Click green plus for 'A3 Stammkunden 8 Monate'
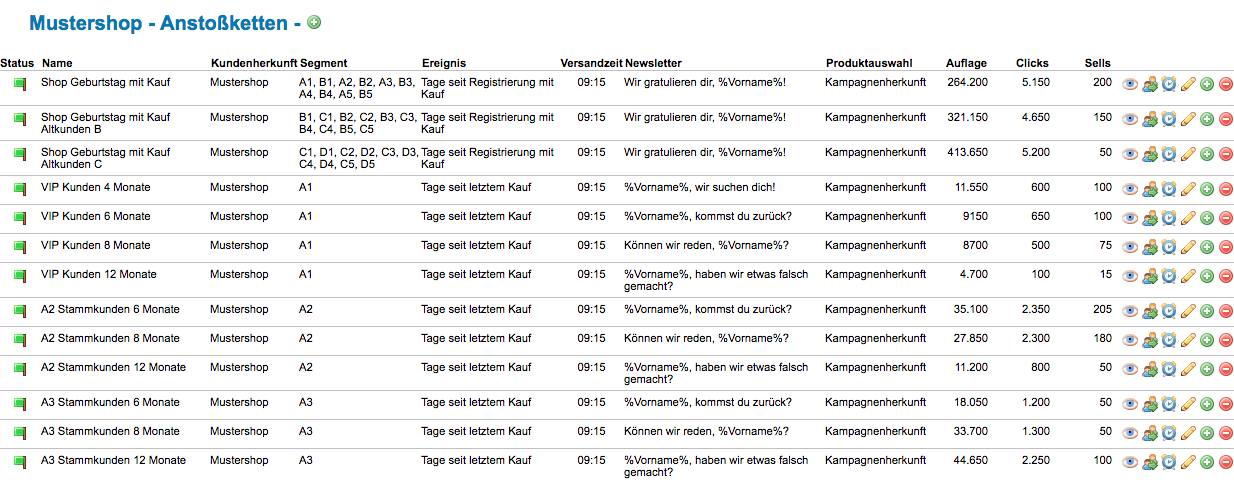 [1207, 433]
